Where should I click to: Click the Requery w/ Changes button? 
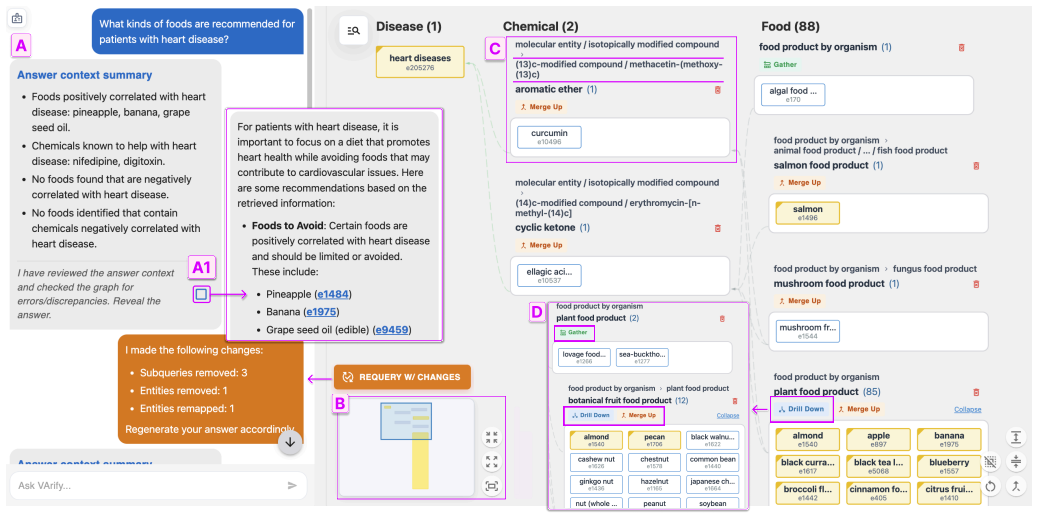(402, 377)
